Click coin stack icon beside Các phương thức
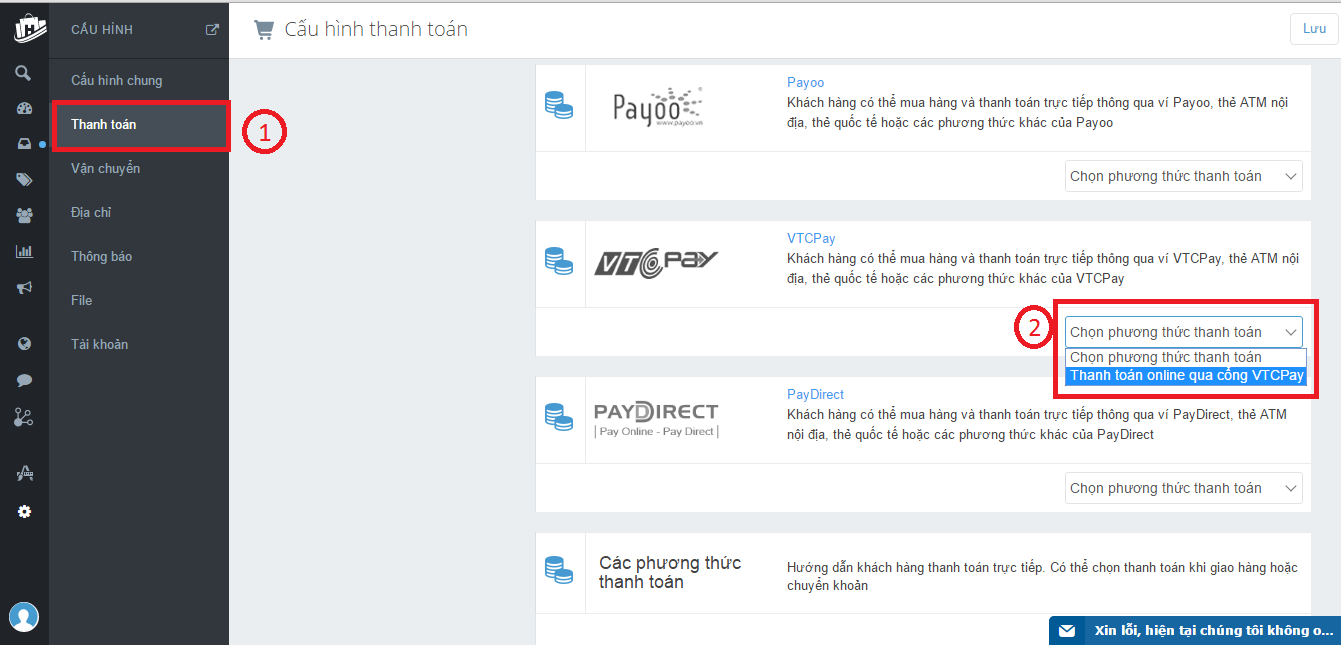 (559, 570)
